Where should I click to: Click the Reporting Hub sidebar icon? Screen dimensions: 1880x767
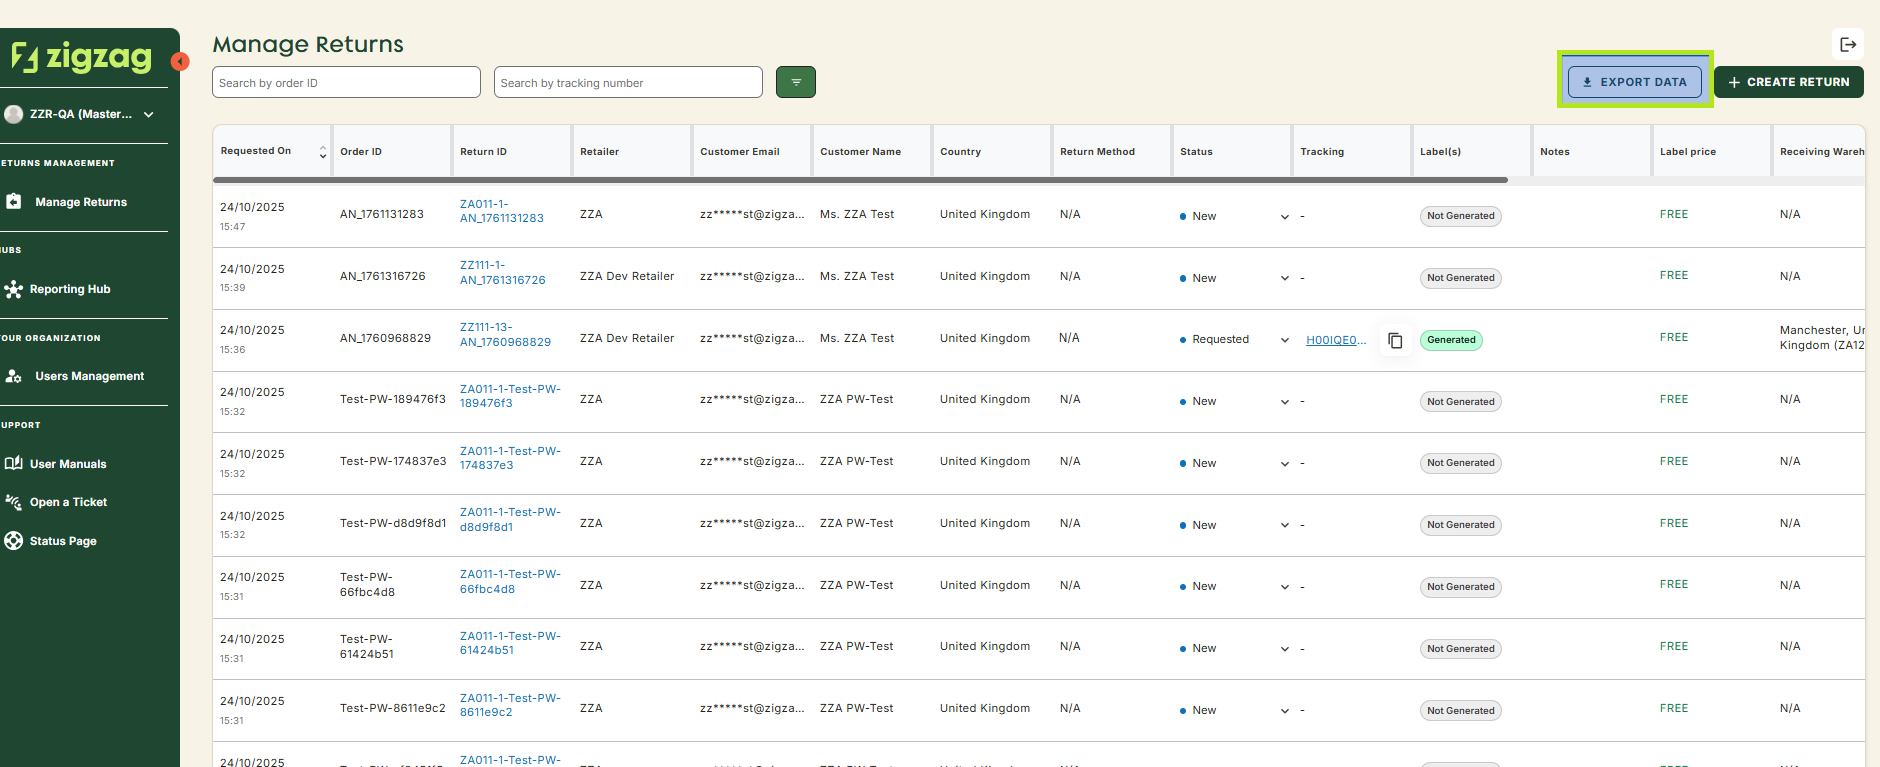(13, 289)
